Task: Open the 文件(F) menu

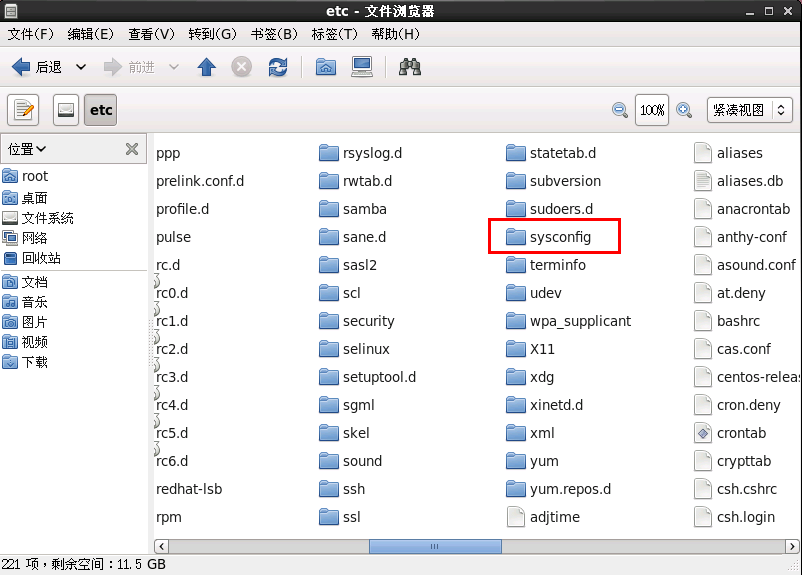Action: [x=31, y=34]
